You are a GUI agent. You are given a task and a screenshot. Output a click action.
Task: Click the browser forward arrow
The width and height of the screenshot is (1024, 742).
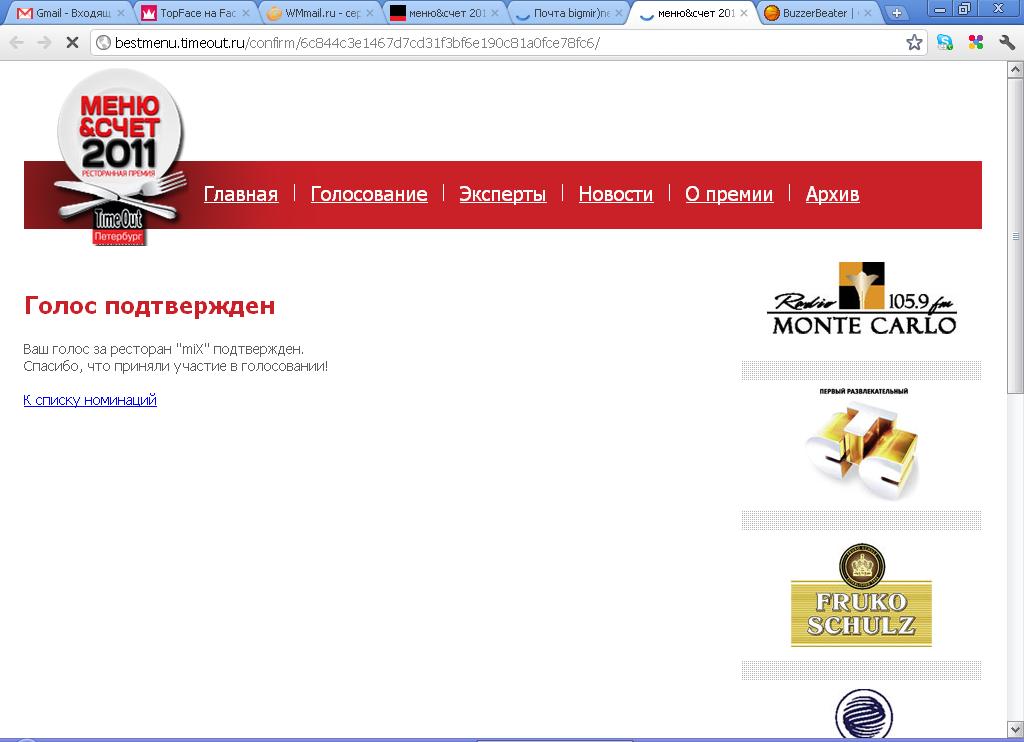click(44, 42)
